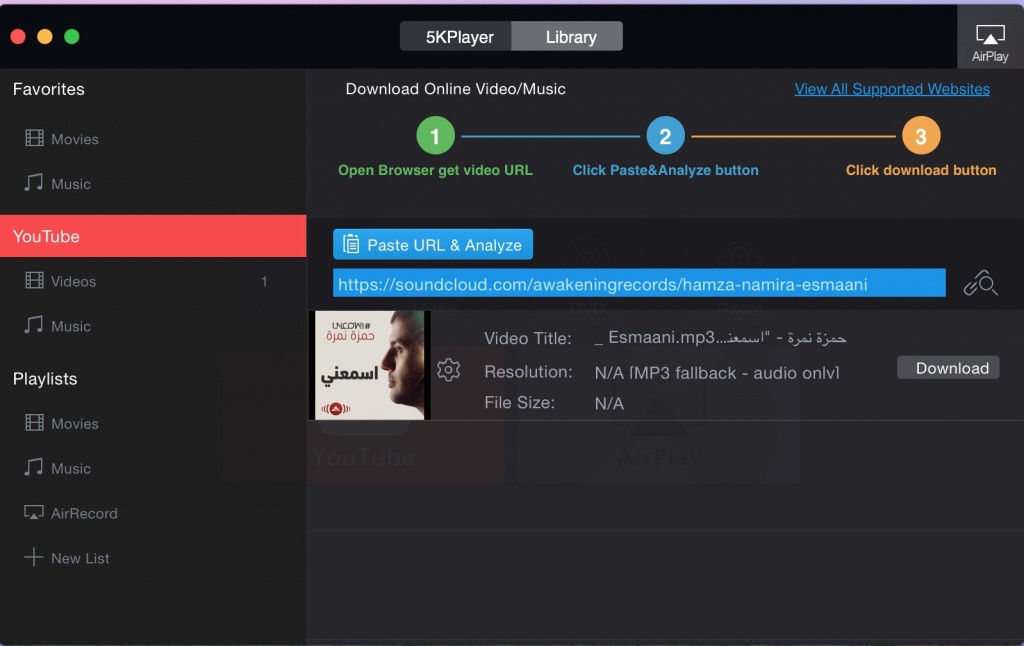The height and width of the screenshot is (646, 1024).
Task: Open download settings gear beside the thumbnail
Action: click(449, 370)
